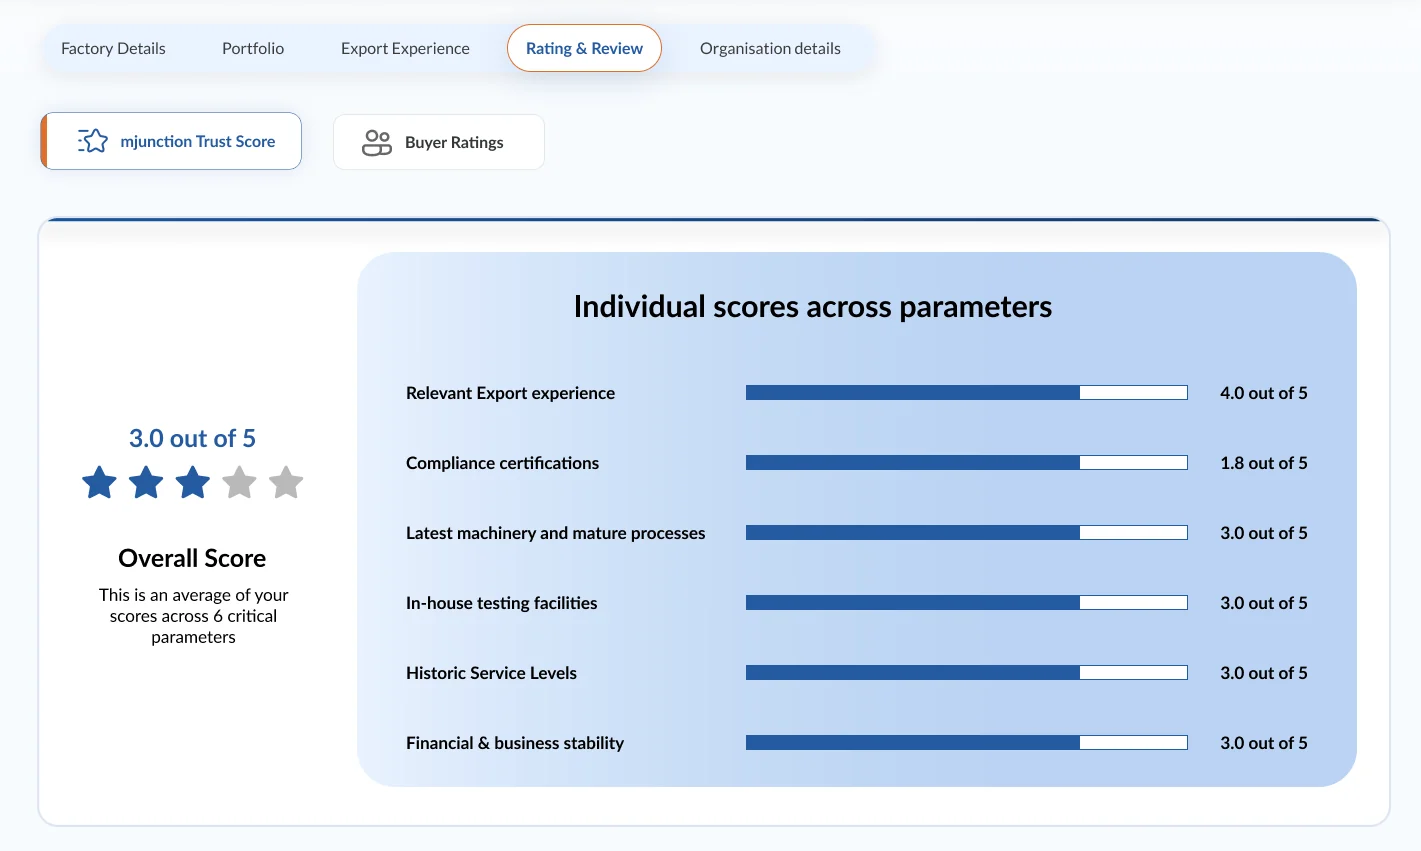Click 'Latest machinery and mature processes' label
The height and width of the screenshot is (851, 1421).
pyautogui.click(x=555, y=533)
